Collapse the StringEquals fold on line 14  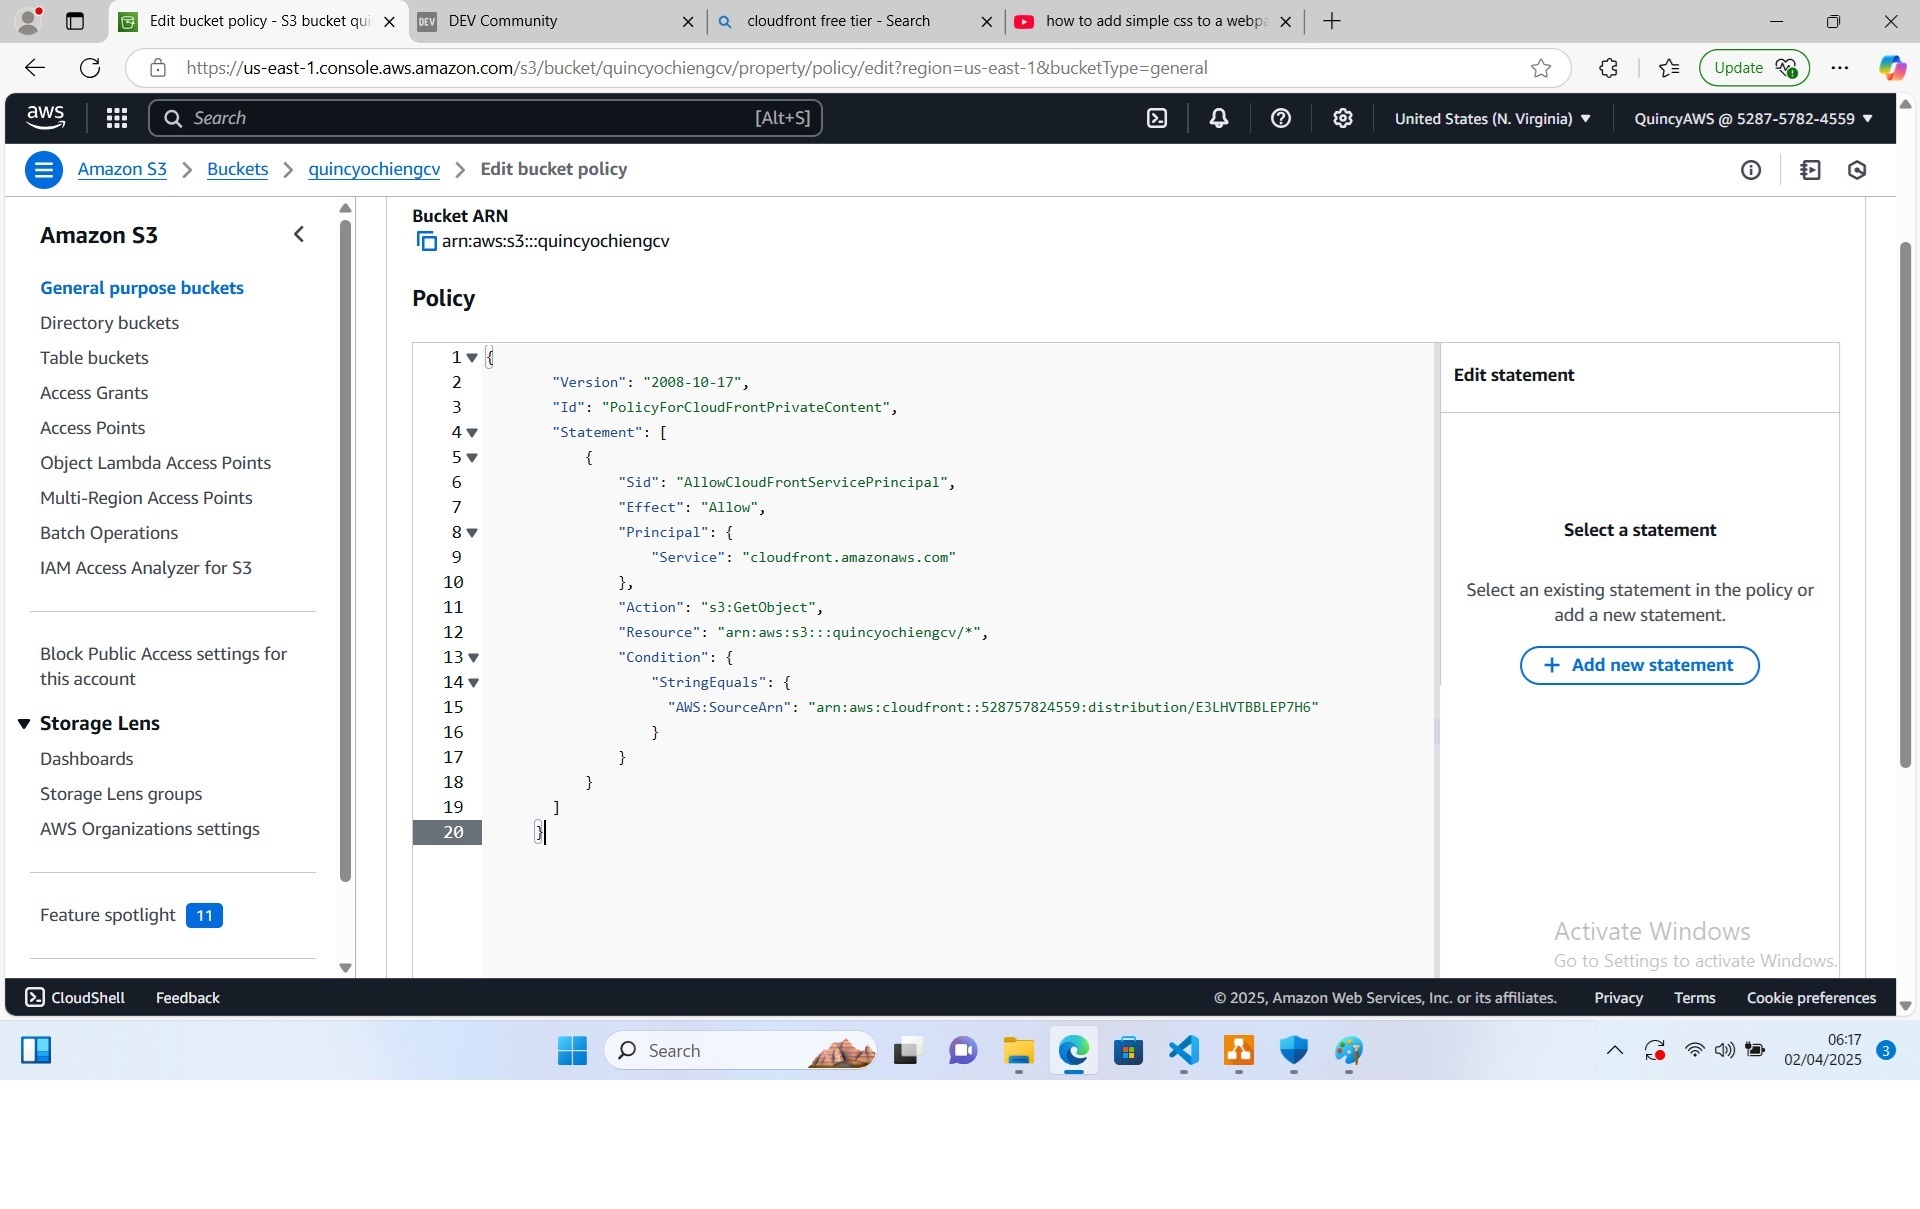tap(473, 683)
